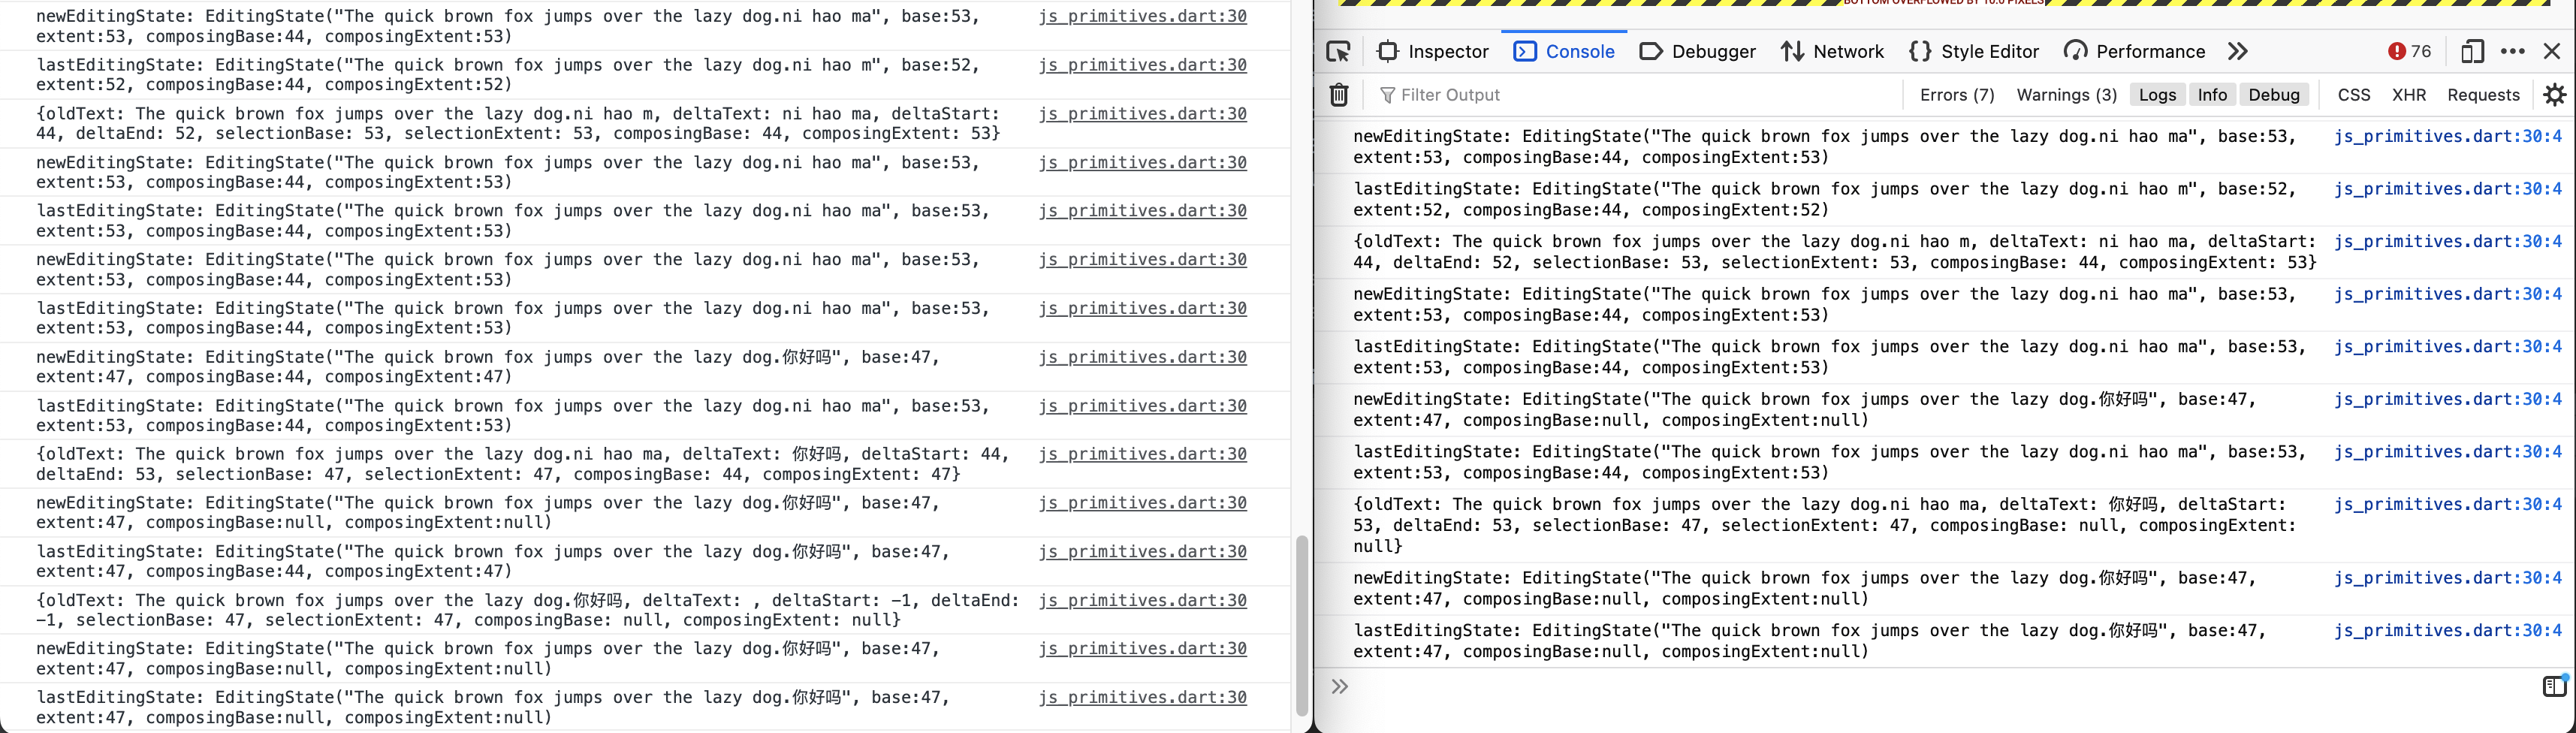Image resolution: width=2576 pixels, height=733 pixels.
Task: Toggle the split console sidebar icon
Action: point(2554,686)
